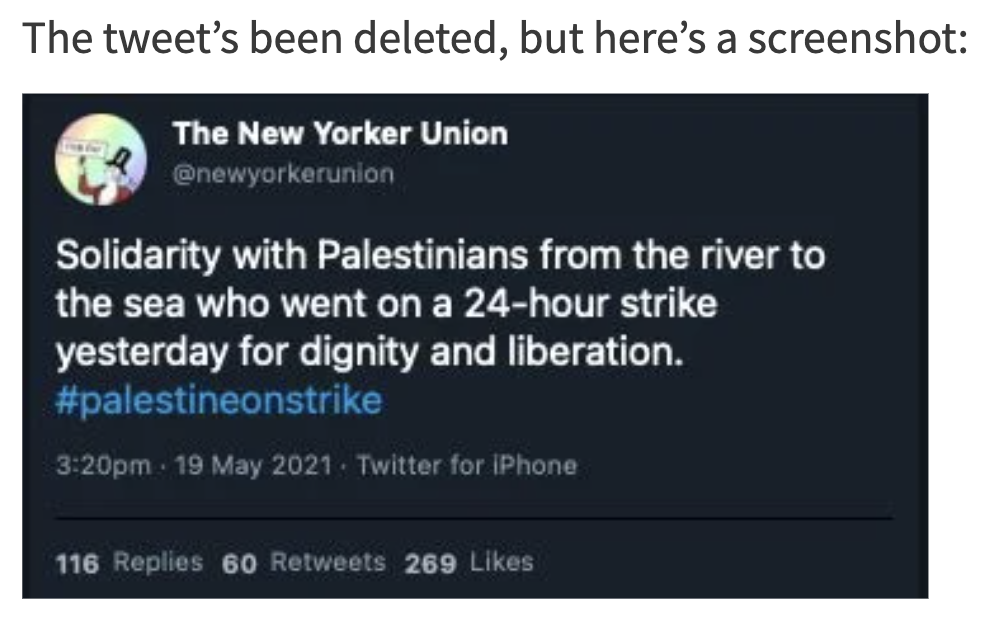Click the word 'Palestinians' in the tweet
The height and width of the screenshot is (620, 994).
(422, 255)
